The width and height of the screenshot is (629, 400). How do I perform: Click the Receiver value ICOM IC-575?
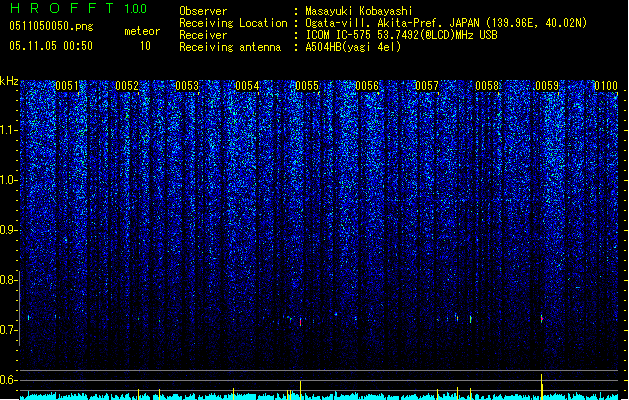pyautogui.click(x=339, y=35)
